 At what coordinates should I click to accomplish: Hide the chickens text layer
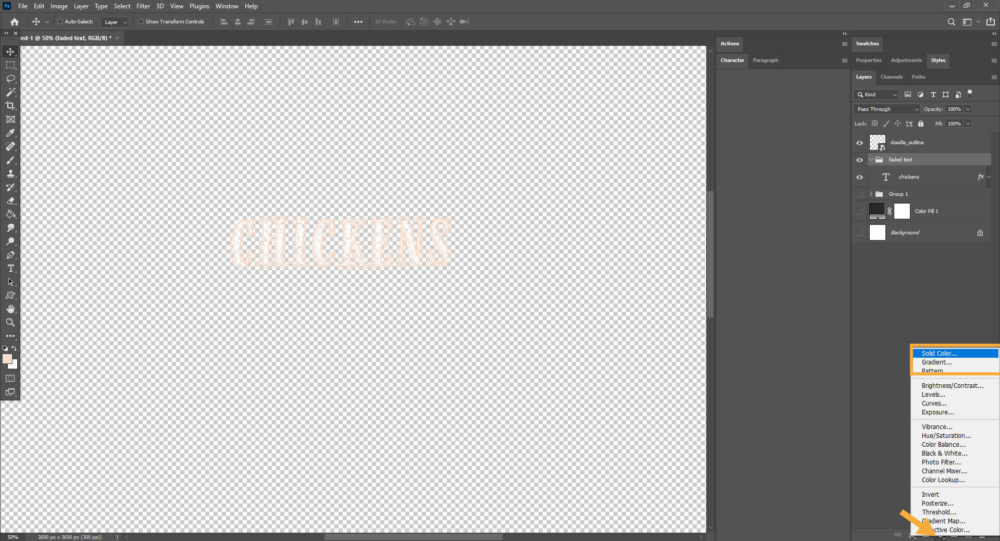pyautogui.click(x=859, y=177)
